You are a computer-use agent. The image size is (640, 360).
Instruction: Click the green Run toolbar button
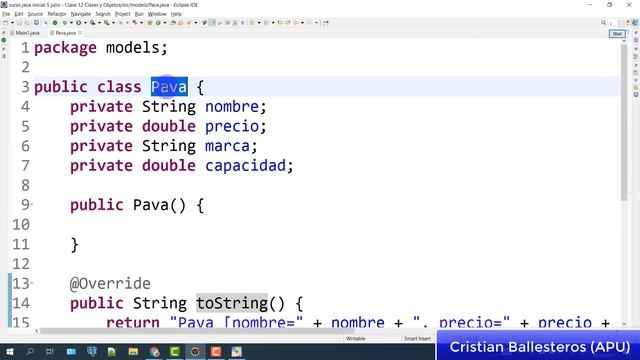78,23
